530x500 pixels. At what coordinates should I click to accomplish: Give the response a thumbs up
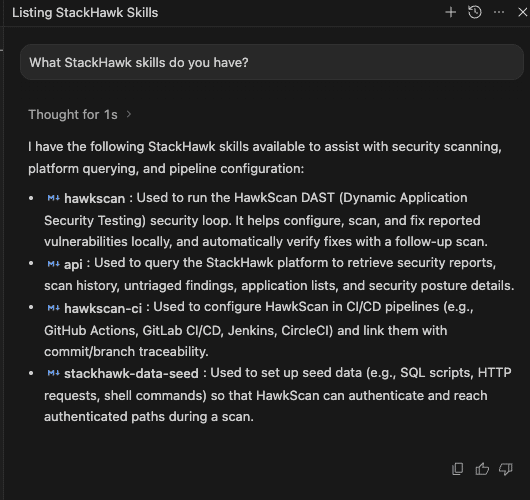click(482, 469)
